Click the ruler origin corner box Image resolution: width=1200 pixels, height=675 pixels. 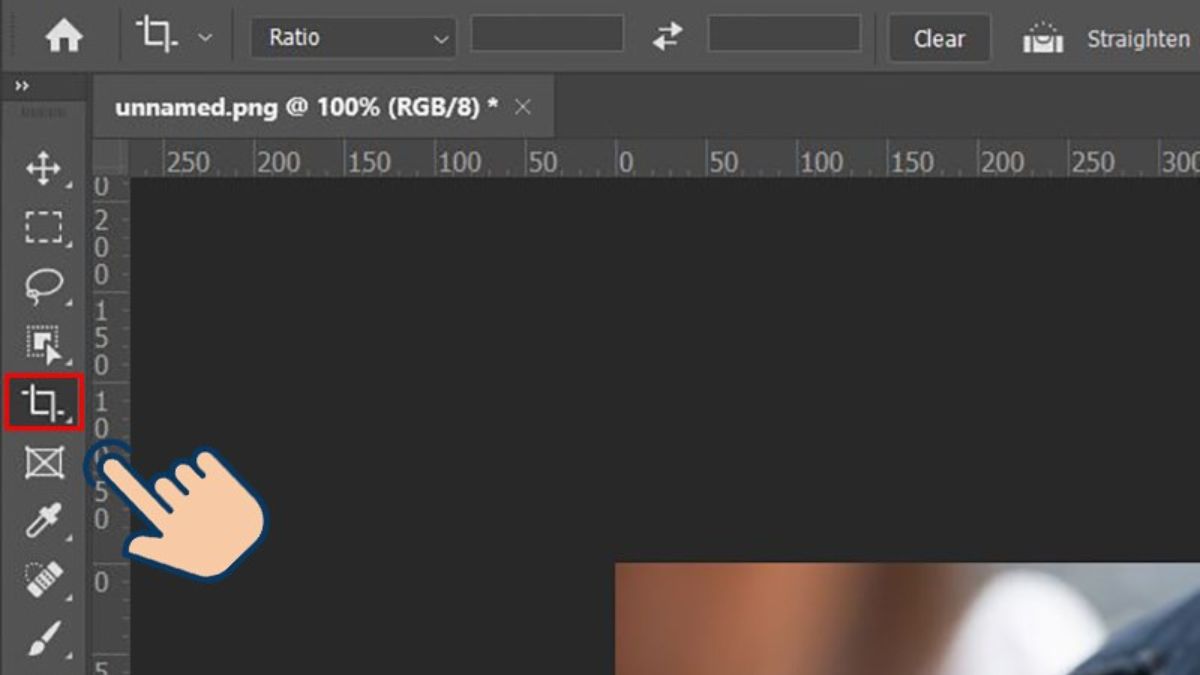(x=111, y=159)
